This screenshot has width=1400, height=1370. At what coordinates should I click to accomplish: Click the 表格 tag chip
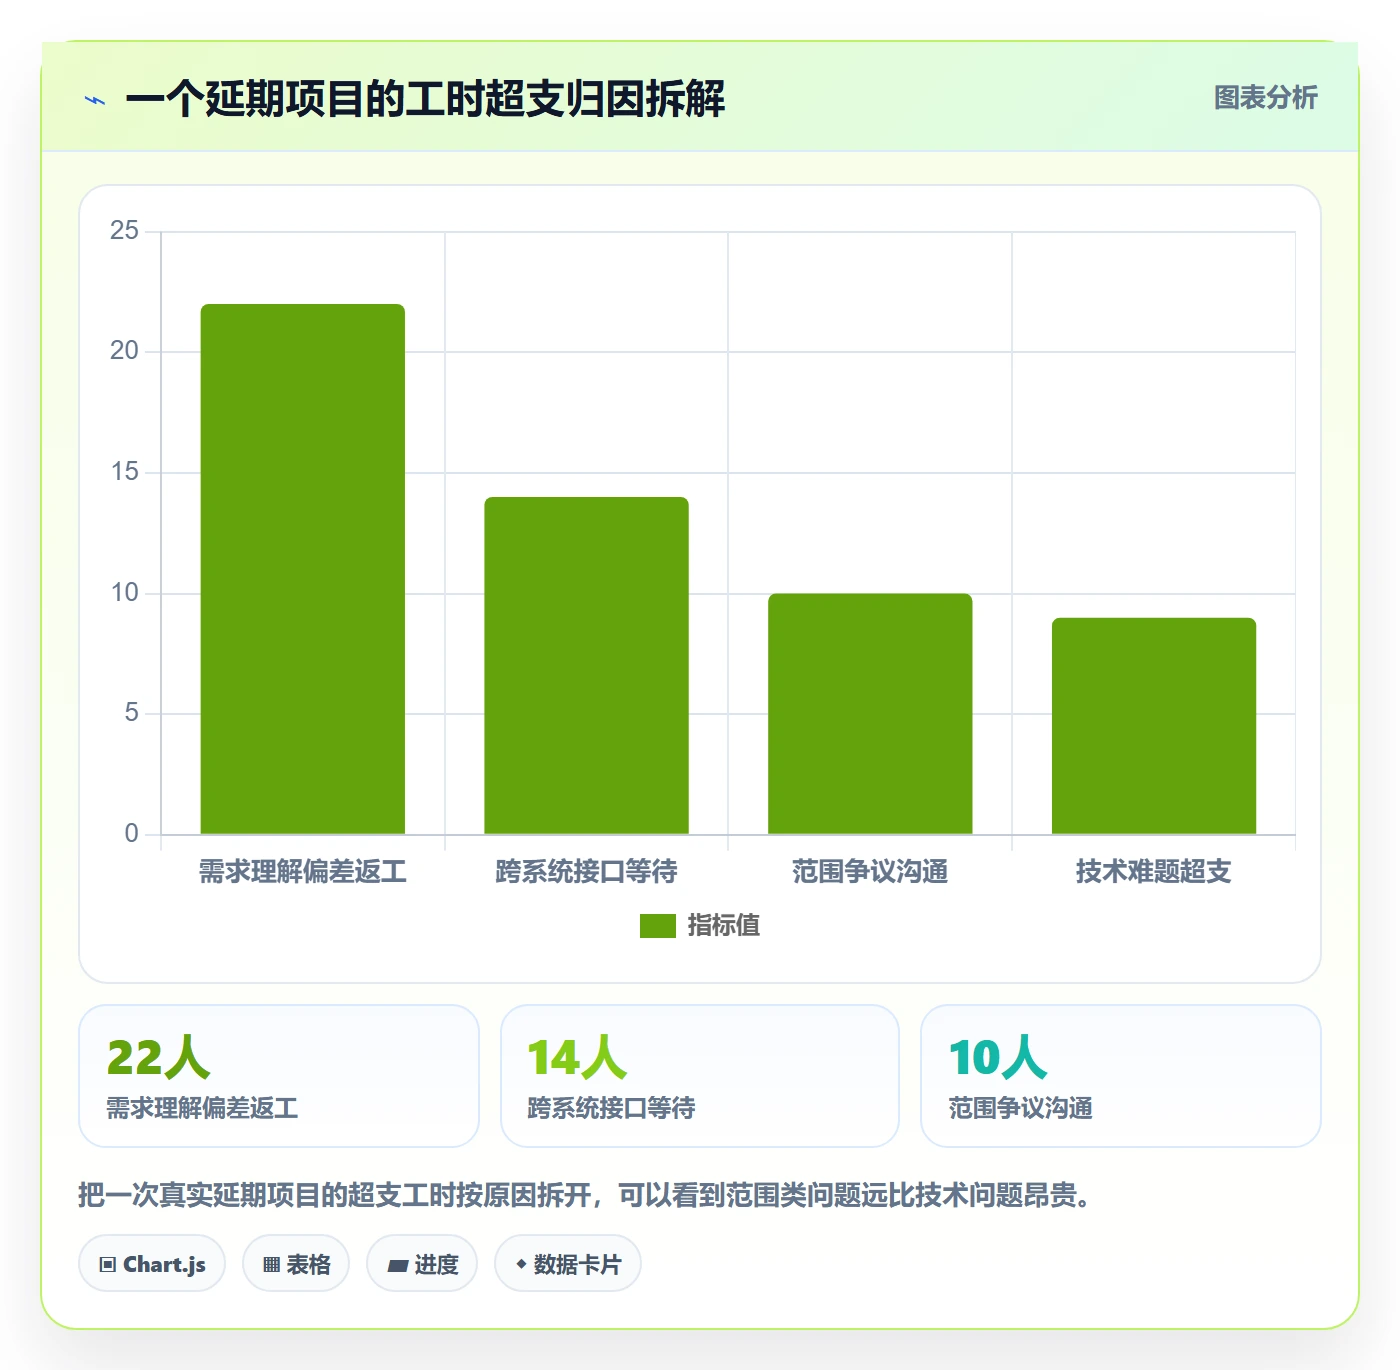(296, 1264)
